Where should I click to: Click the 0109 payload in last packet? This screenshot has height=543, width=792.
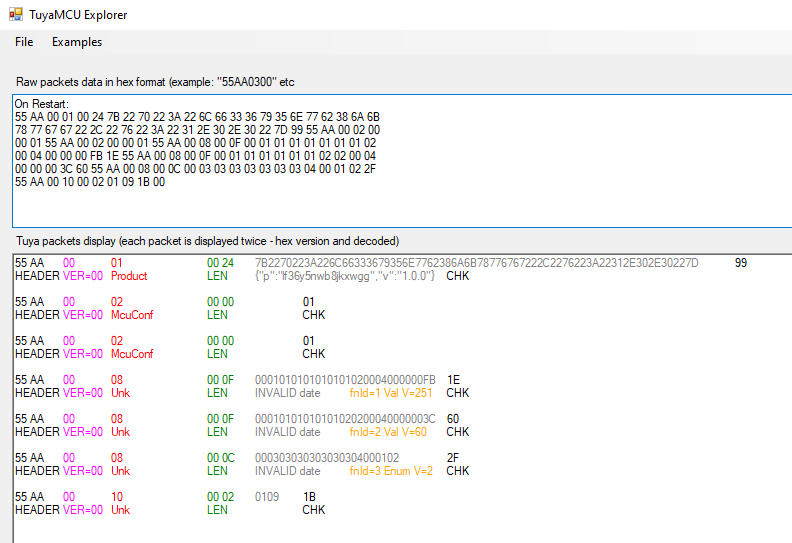coord(267,497)
